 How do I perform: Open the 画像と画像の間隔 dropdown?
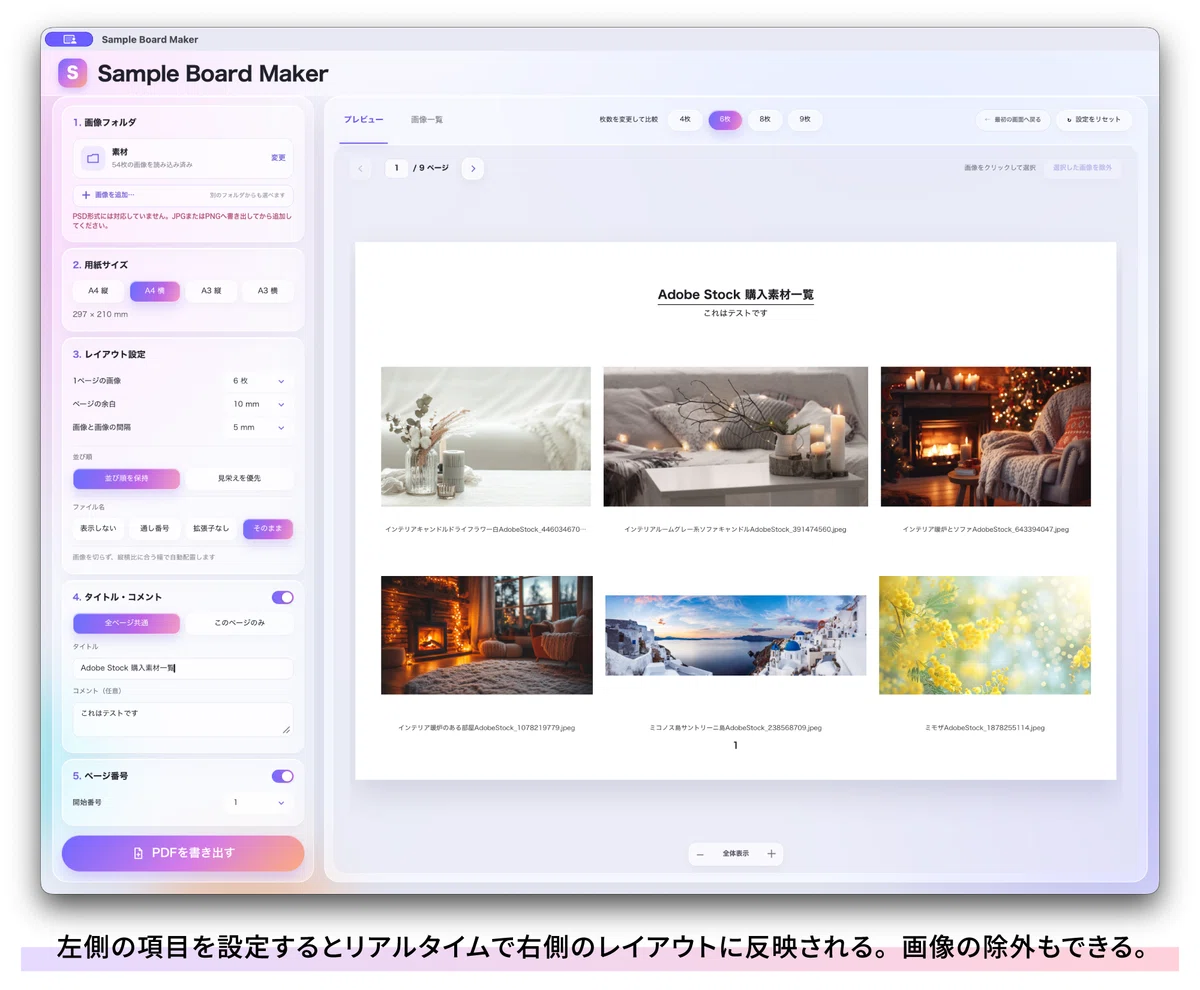click(259, 427)
